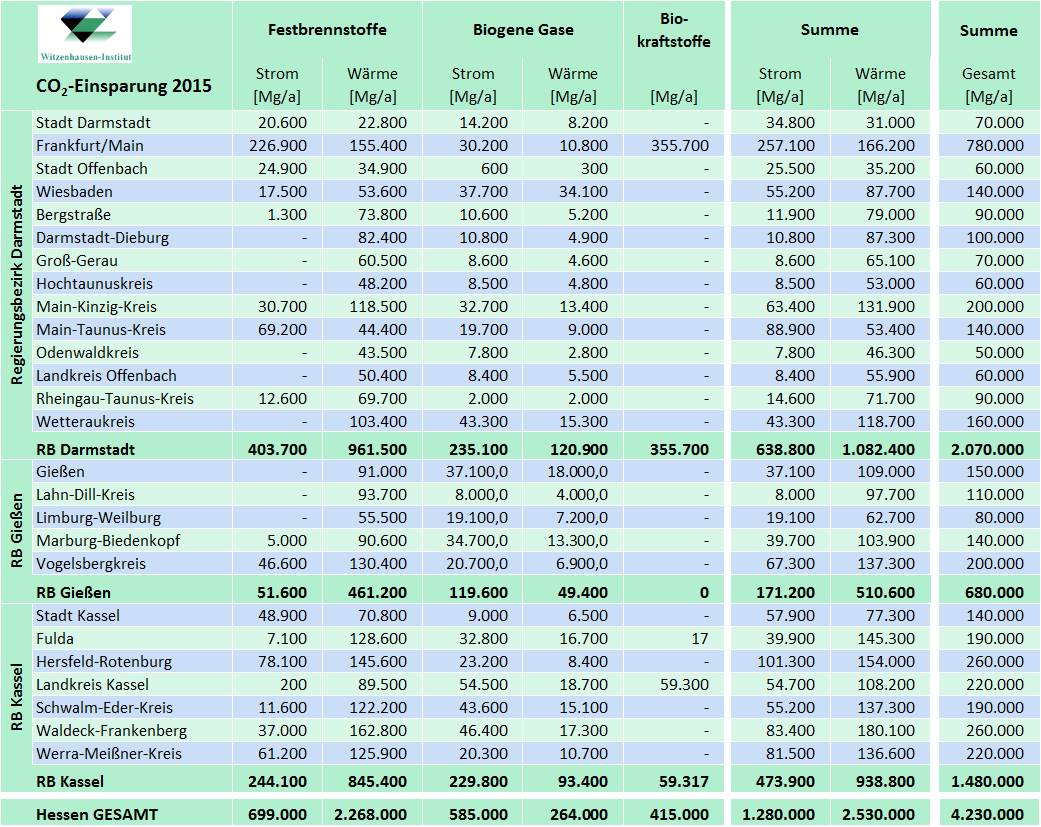This screenshot has height=827, width=1041.
Task: Click the Hessen GESAMT row label
Action: [96, 815]
